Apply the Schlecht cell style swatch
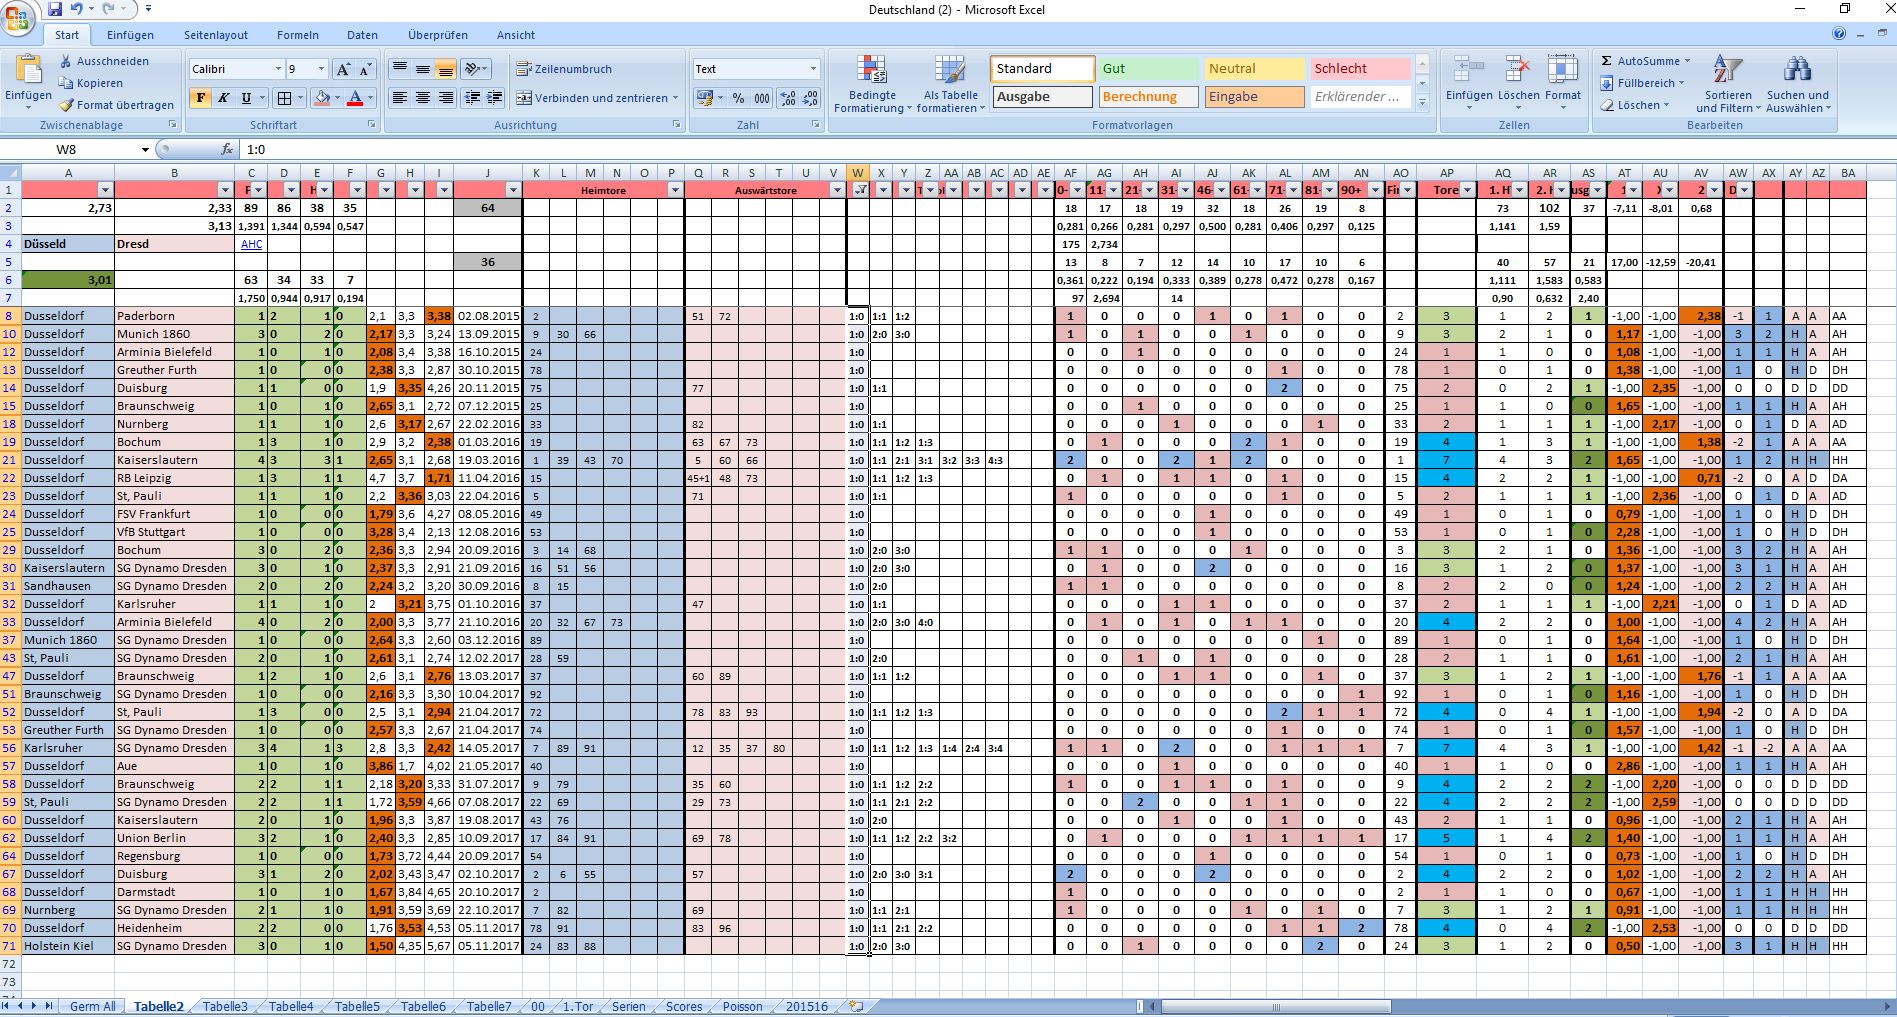 click(x=1360, y=69)
